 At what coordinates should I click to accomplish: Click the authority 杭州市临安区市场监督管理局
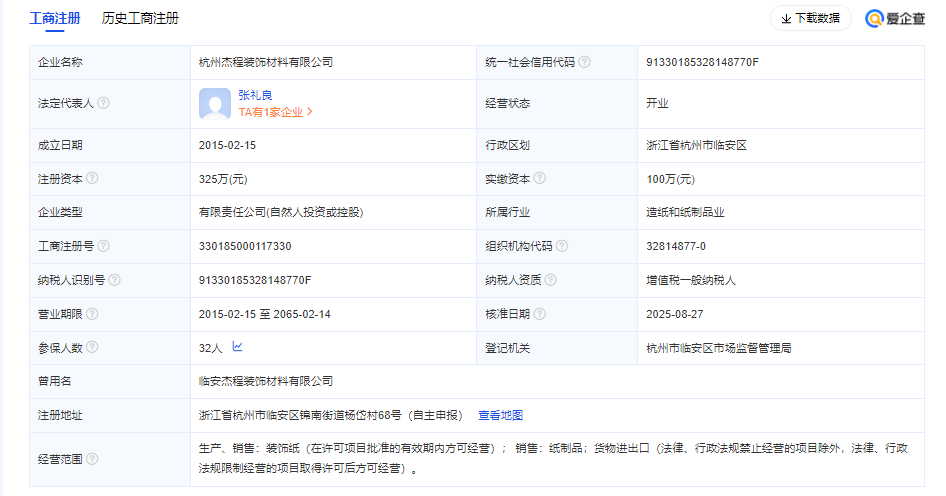point(719,348)
